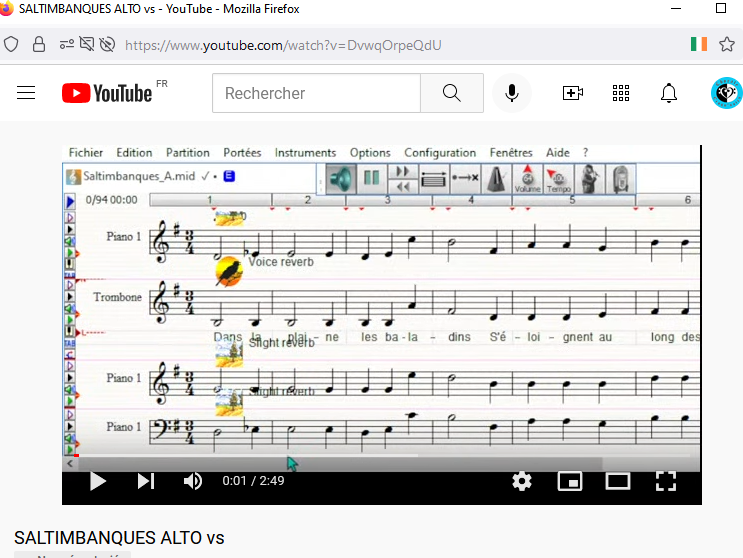Screen dimensions: 743x558
Task: Mute the video volume
Action: point(193,481)
